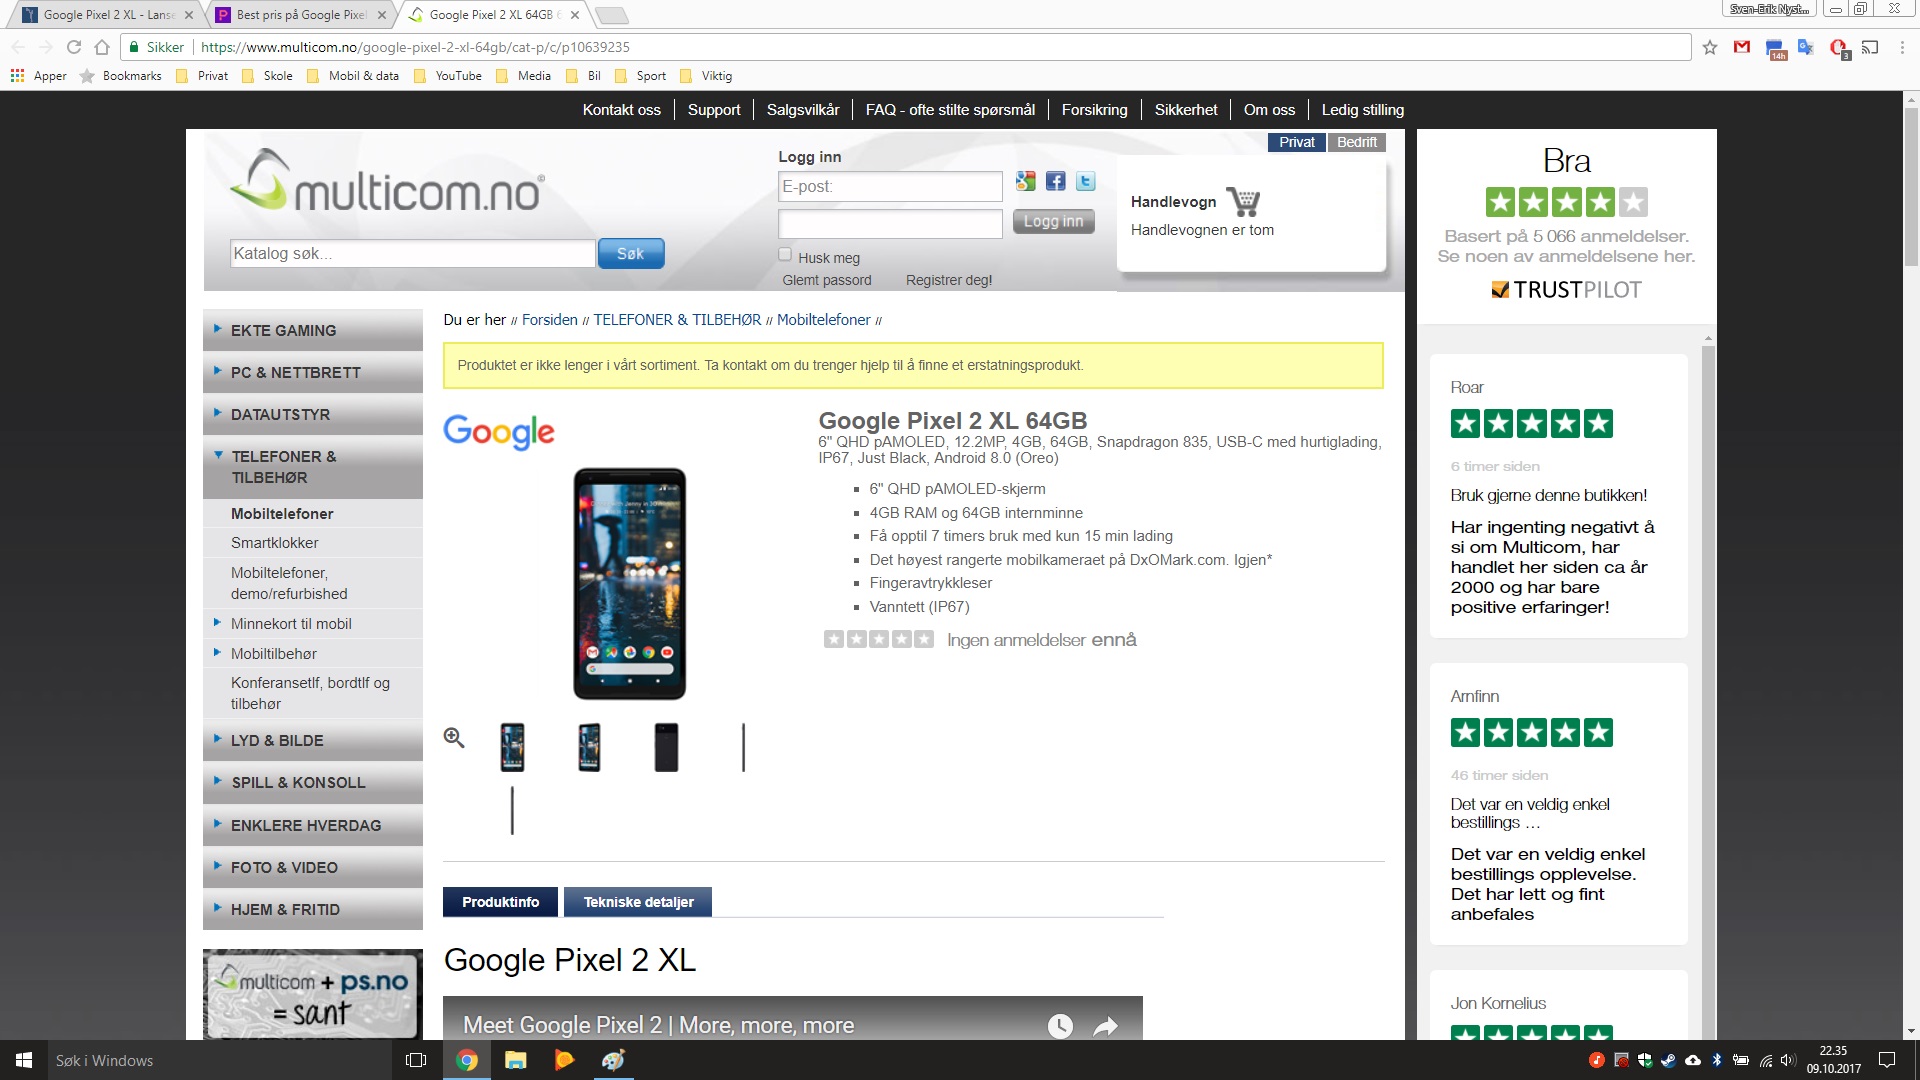This screenshot has height=1080, width=1920.
Task: Open Chrome three-dot menu
Action: [1901, 47]
